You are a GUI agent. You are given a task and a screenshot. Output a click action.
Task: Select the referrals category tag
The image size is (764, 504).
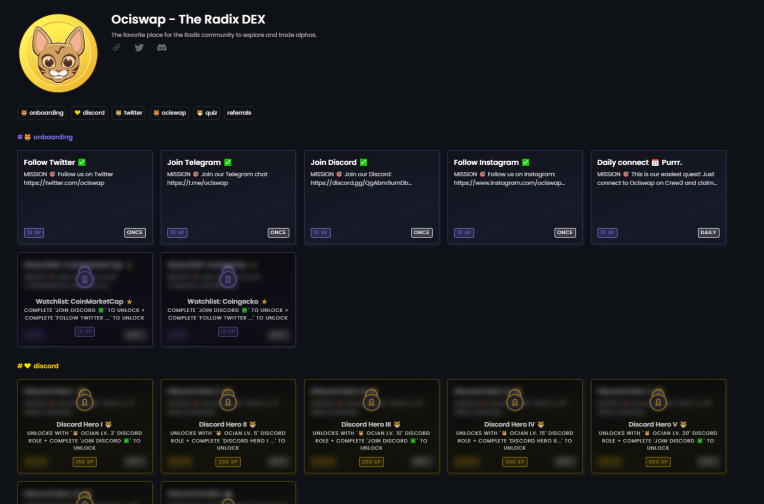click(x=239, y=113)
